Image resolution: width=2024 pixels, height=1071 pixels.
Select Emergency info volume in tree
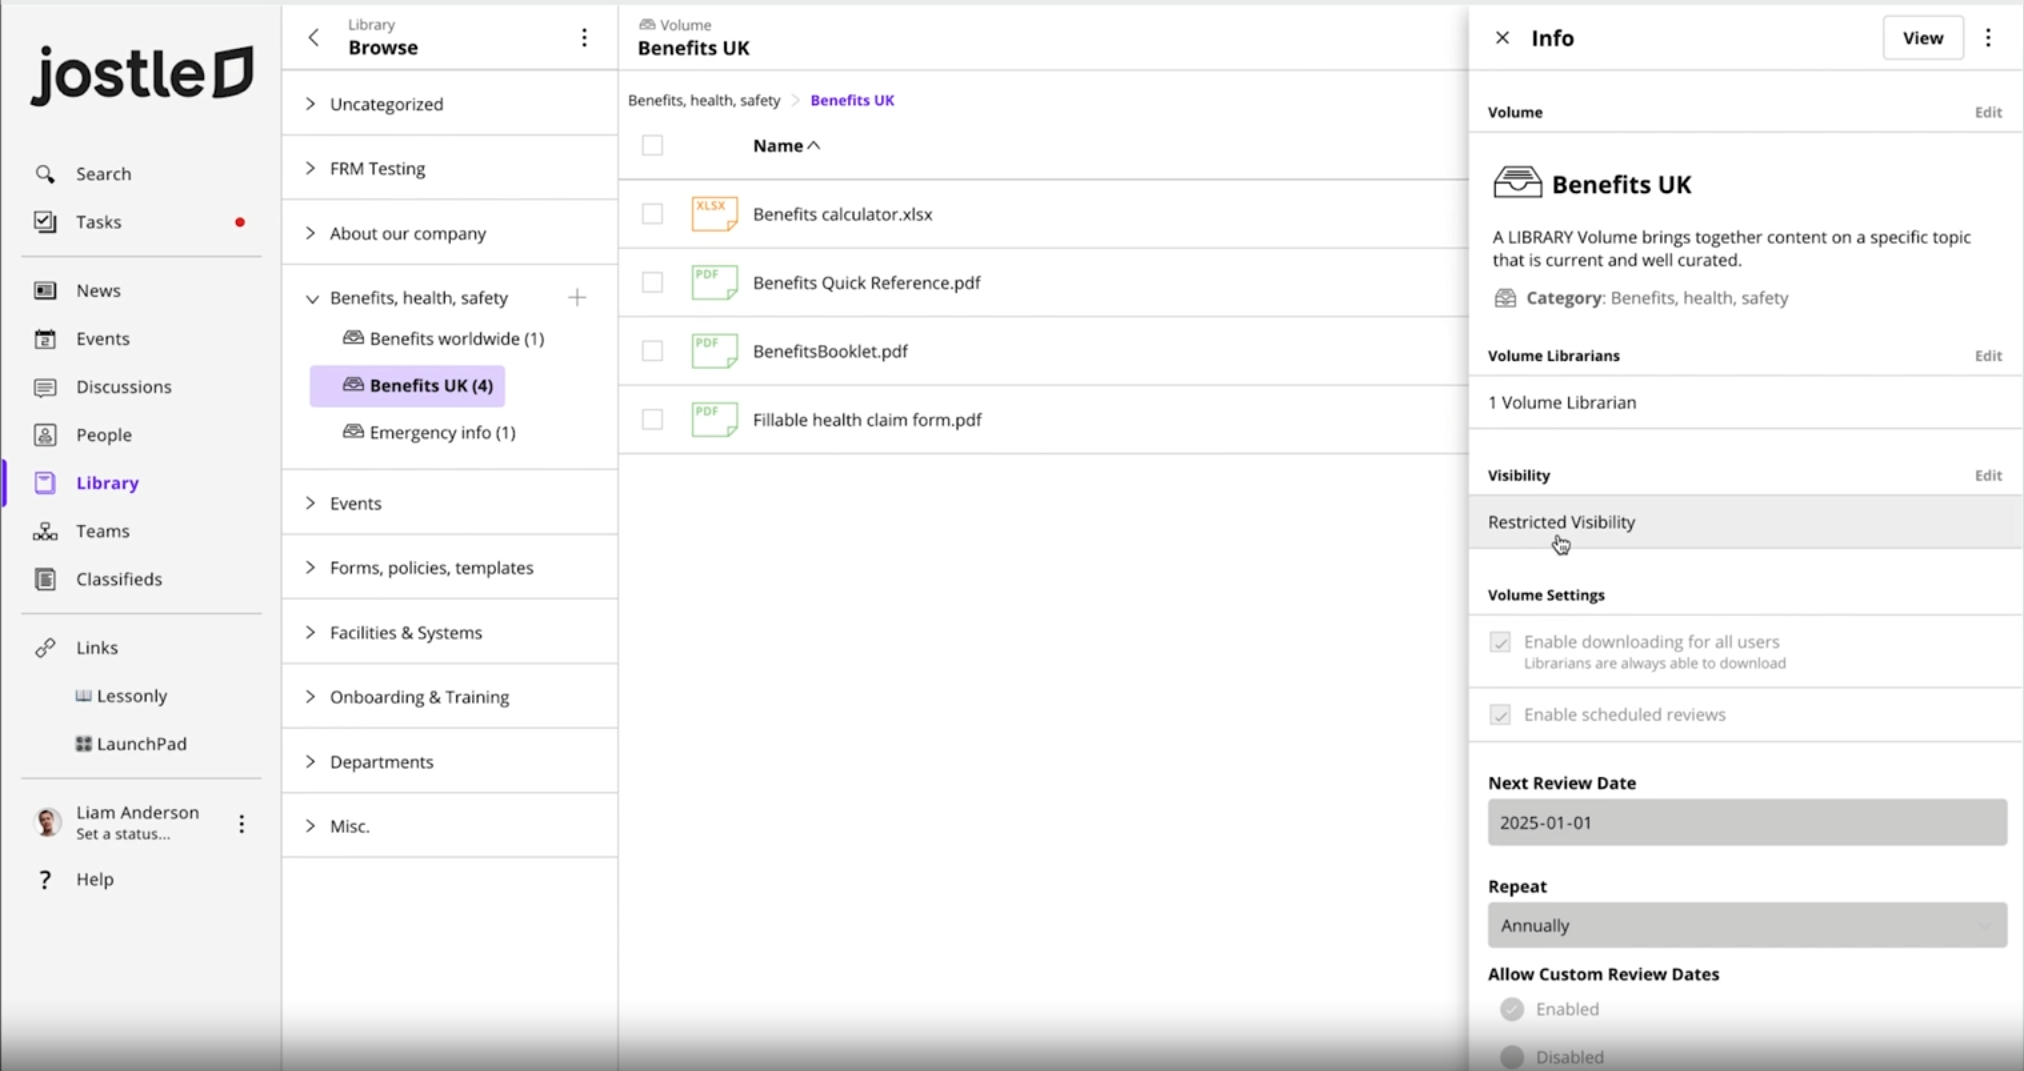pyautogui.click(x=441, y=433)
